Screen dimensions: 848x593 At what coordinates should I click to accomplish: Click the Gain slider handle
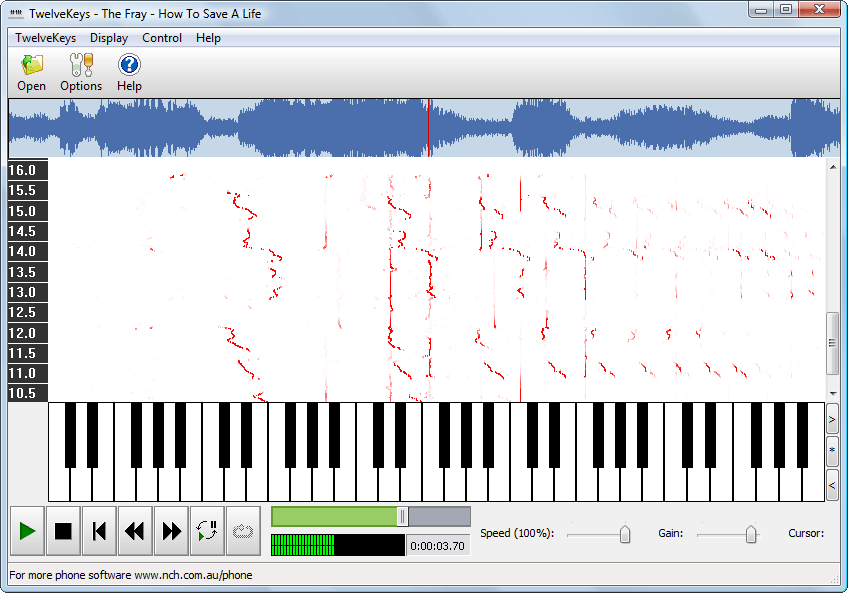pos(751,534)
